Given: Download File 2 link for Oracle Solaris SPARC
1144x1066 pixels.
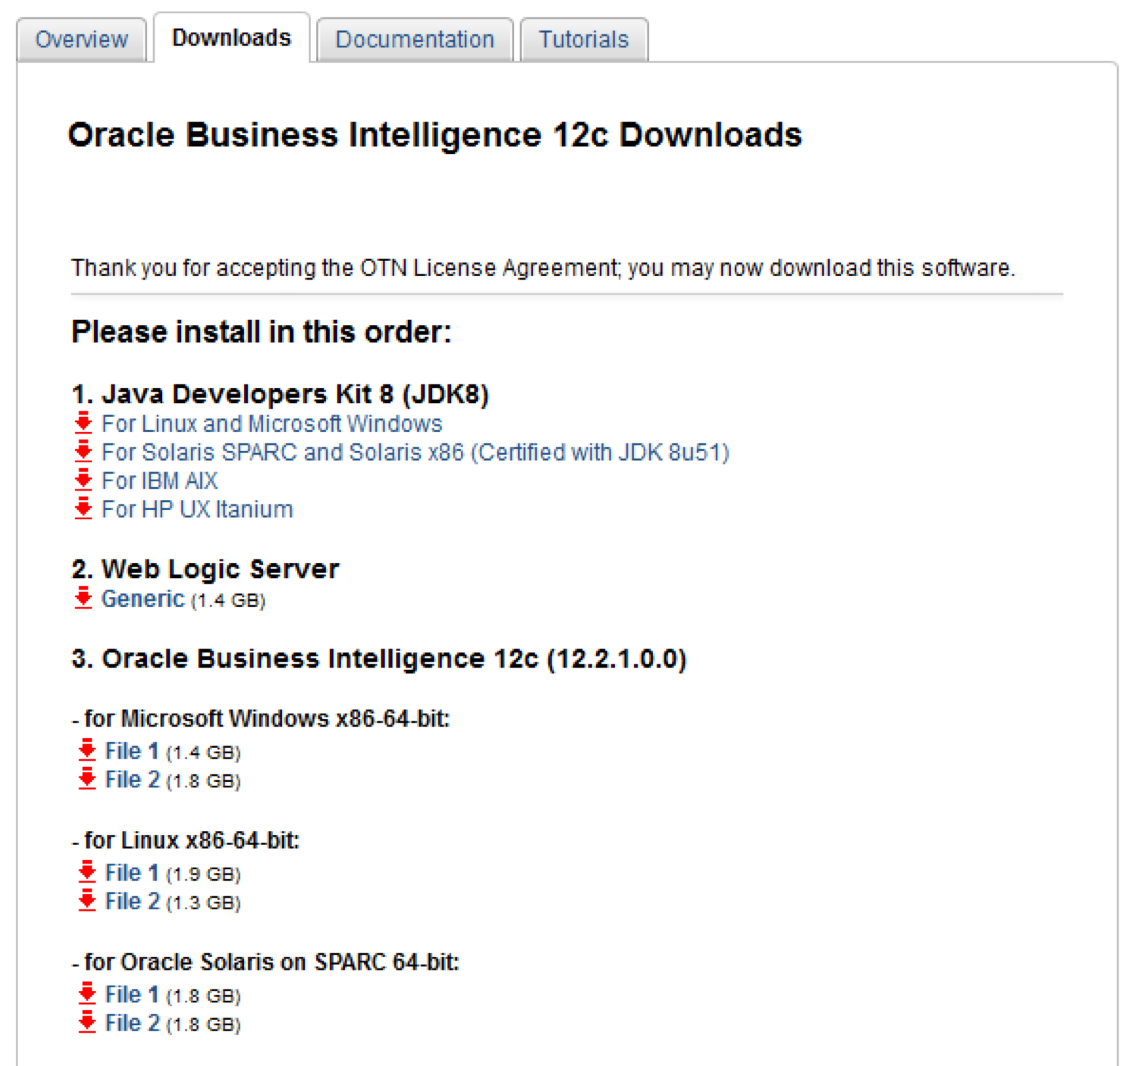Looking at the screenshot, I should [132, 1023].
